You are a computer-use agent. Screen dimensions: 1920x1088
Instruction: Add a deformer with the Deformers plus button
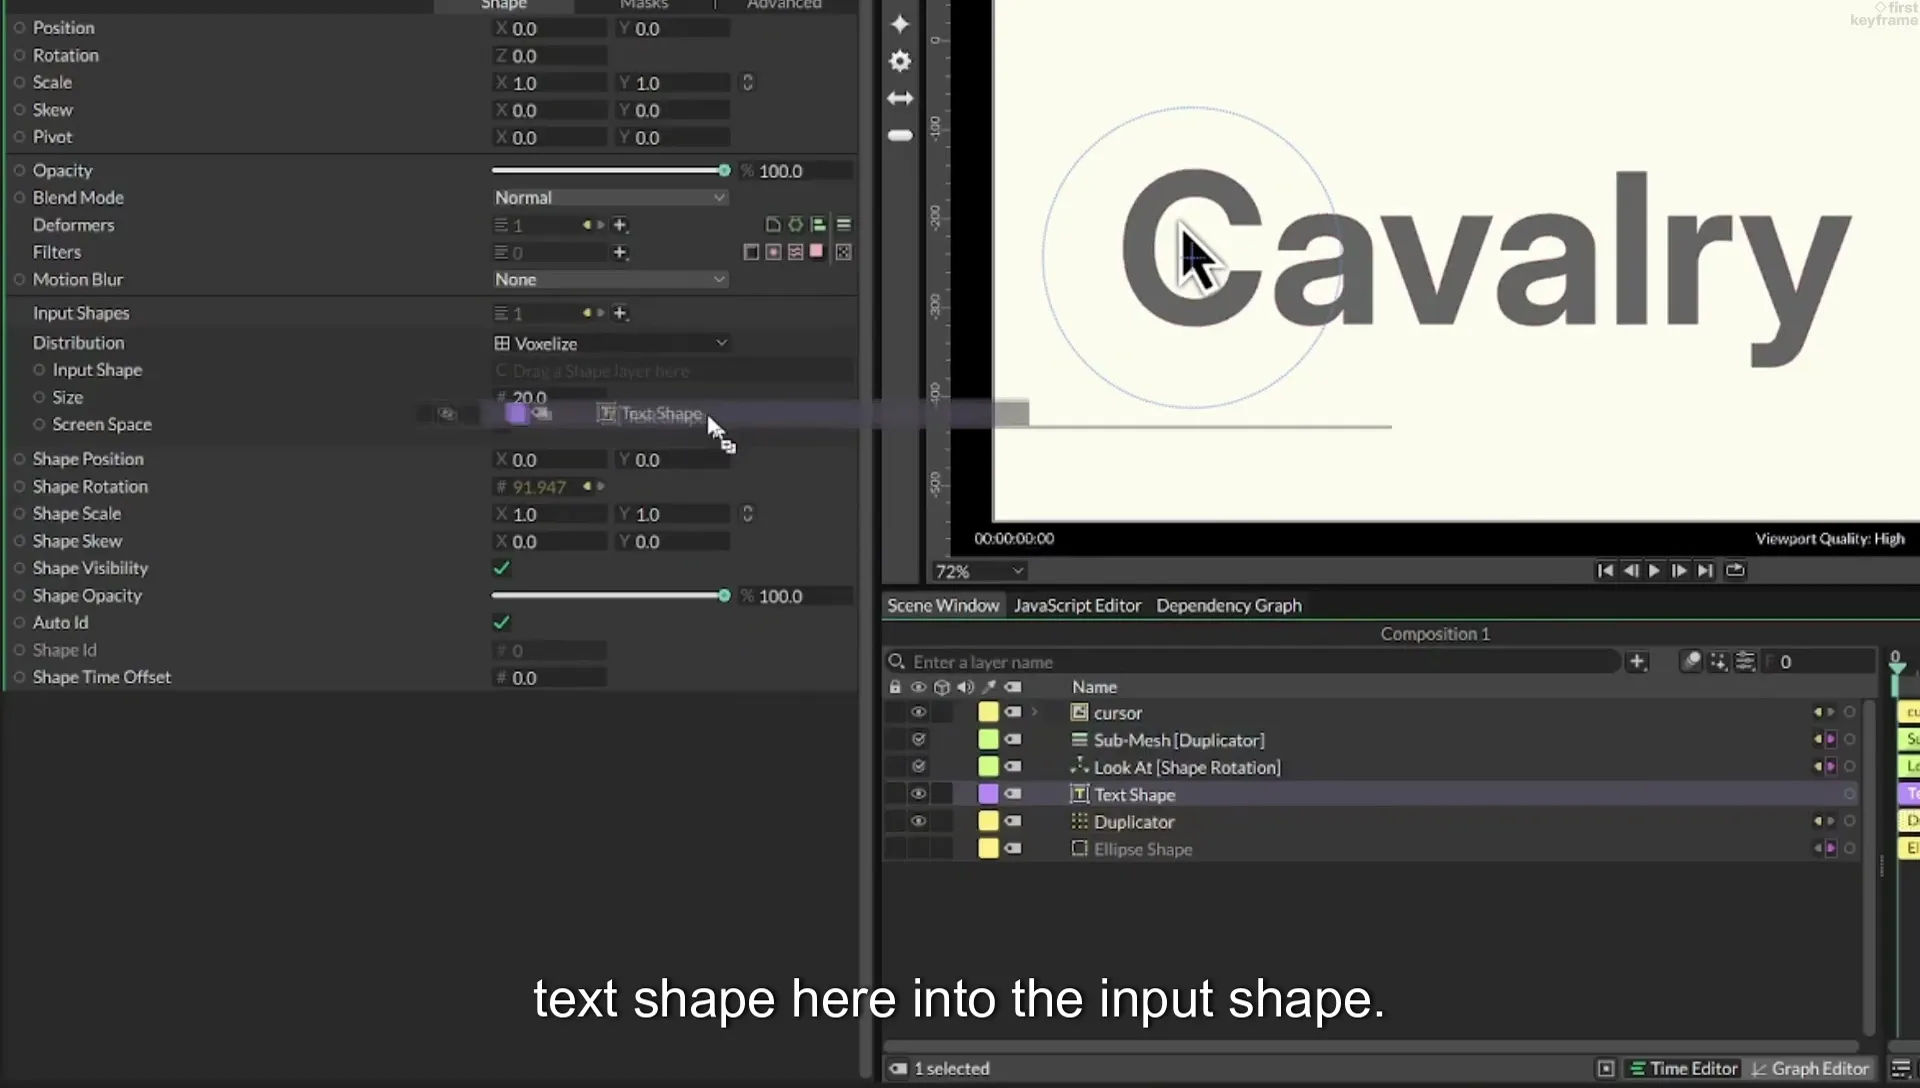[x=620, y=225]
